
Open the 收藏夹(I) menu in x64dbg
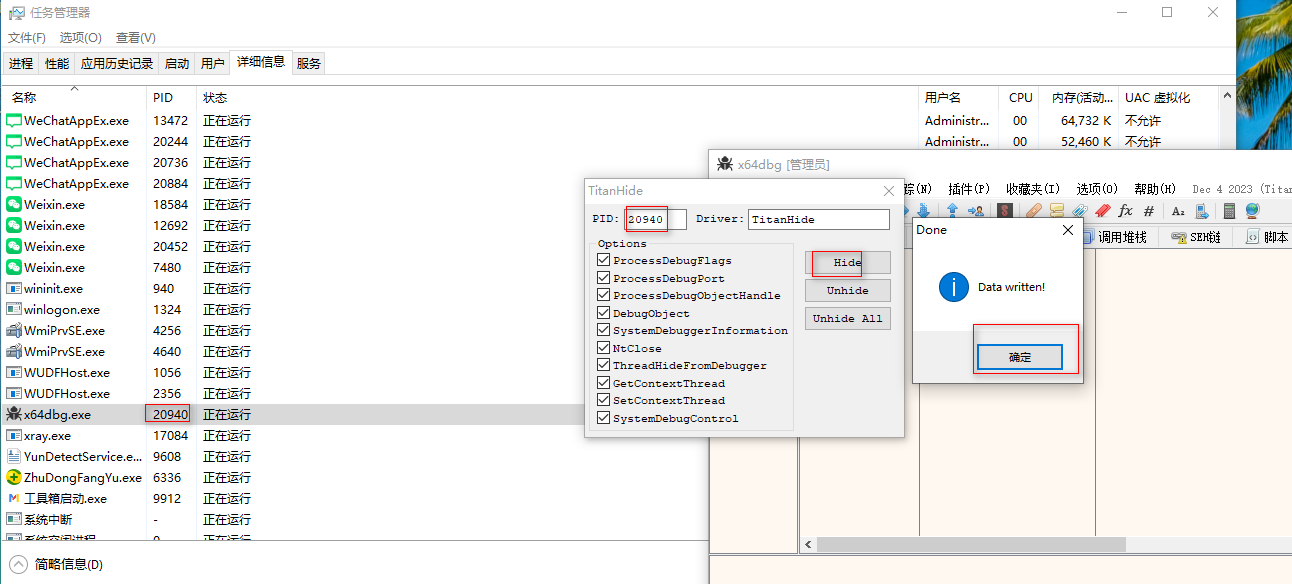pyautogui.click(x=1033, y=189)
